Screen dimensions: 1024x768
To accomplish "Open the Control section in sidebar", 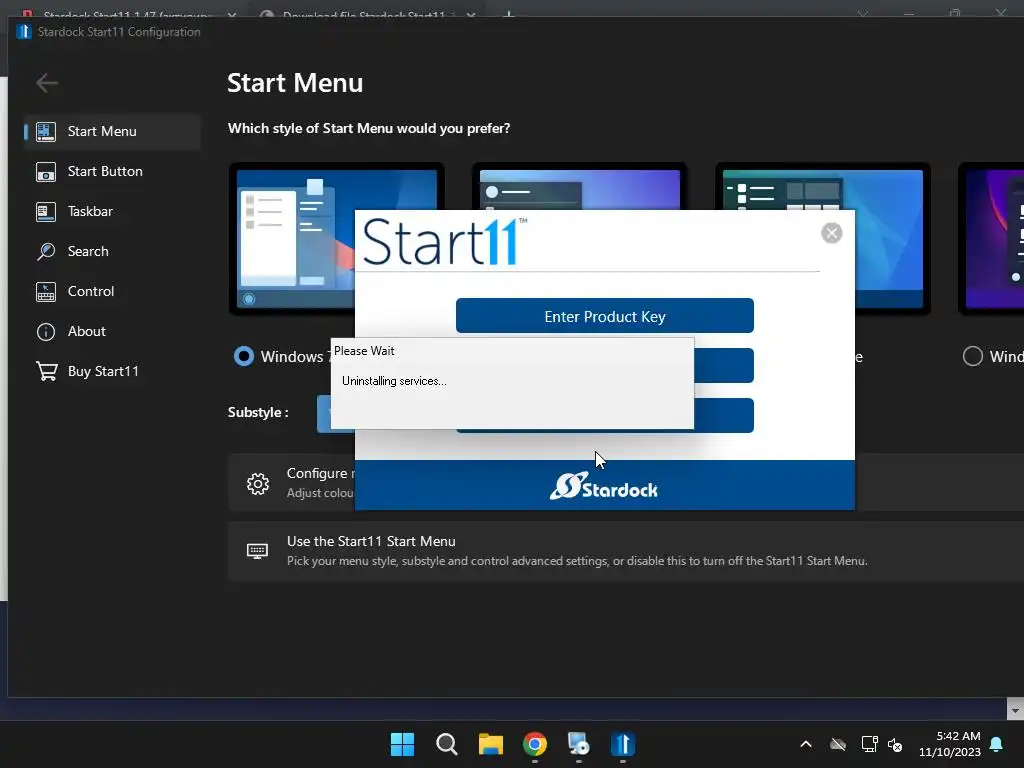I will click(x=112, y=291).
